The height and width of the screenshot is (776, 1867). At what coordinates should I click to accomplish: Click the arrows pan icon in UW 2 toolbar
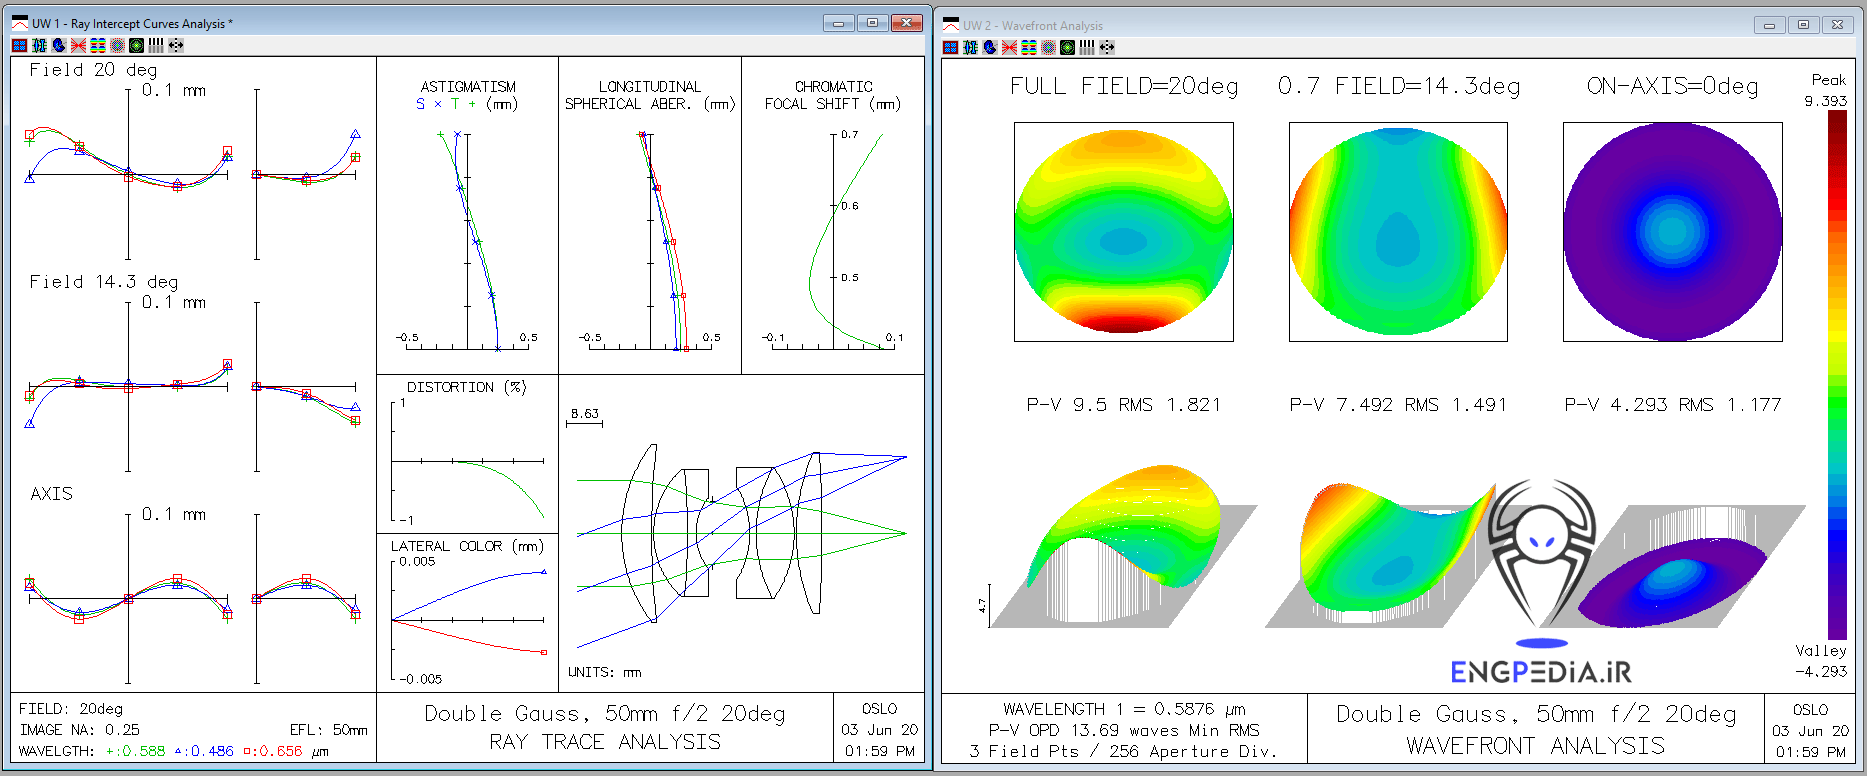coord(1107,47)
